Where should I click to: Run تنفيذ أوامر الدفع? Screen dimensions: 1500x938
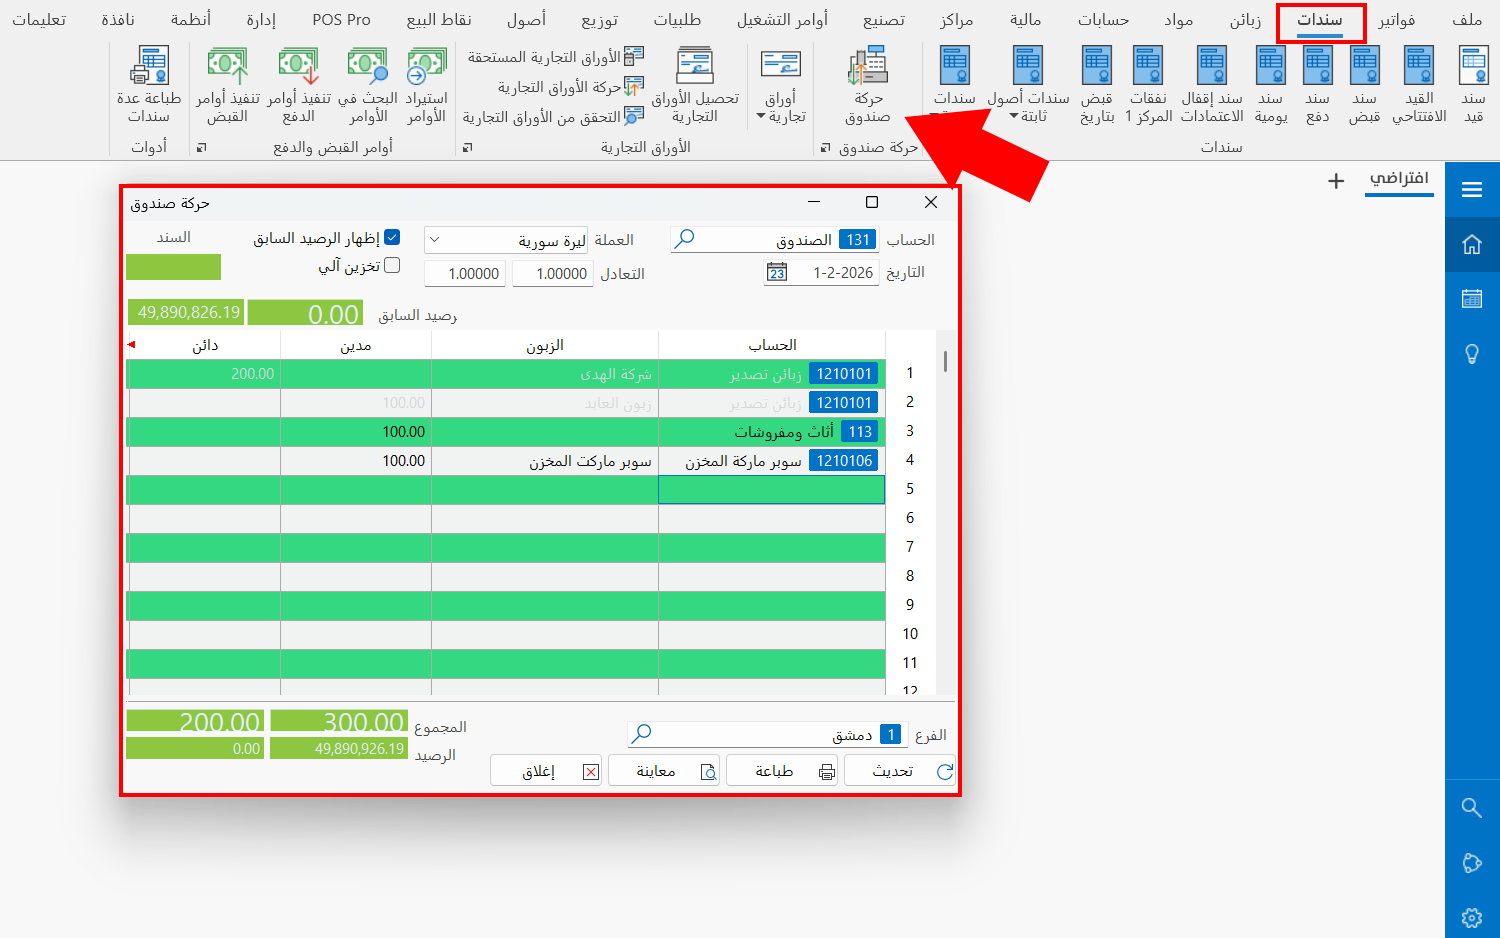[x=299, y=85]
